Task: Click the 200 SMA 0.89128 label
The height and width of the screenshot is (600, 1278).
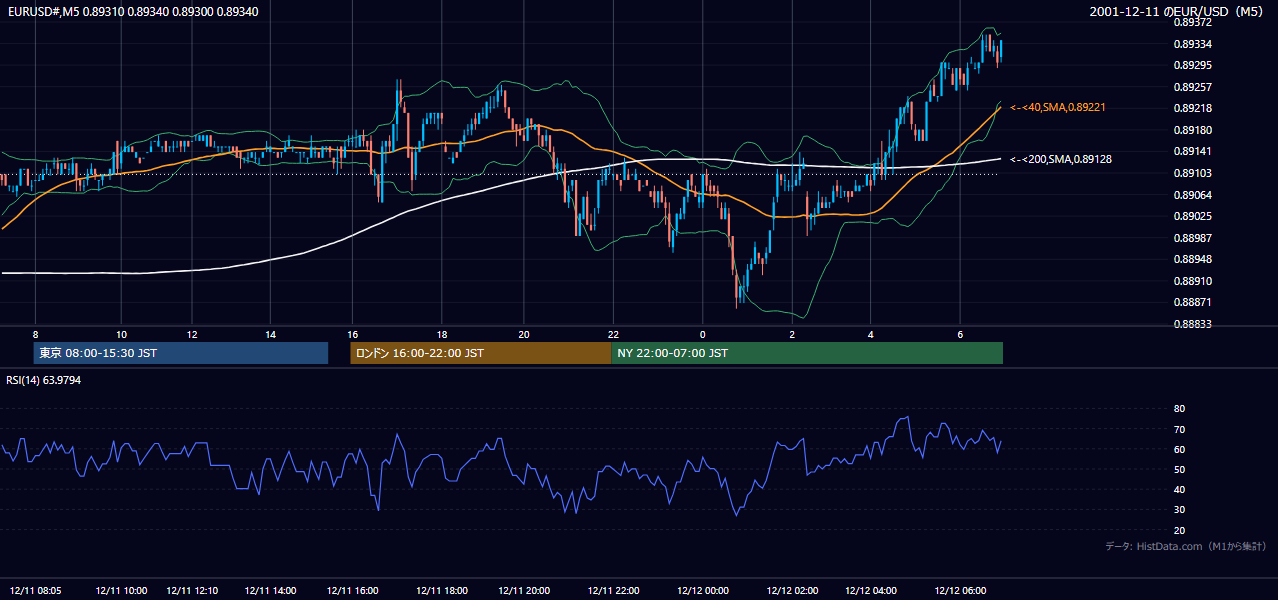Action: point(1061,159)
